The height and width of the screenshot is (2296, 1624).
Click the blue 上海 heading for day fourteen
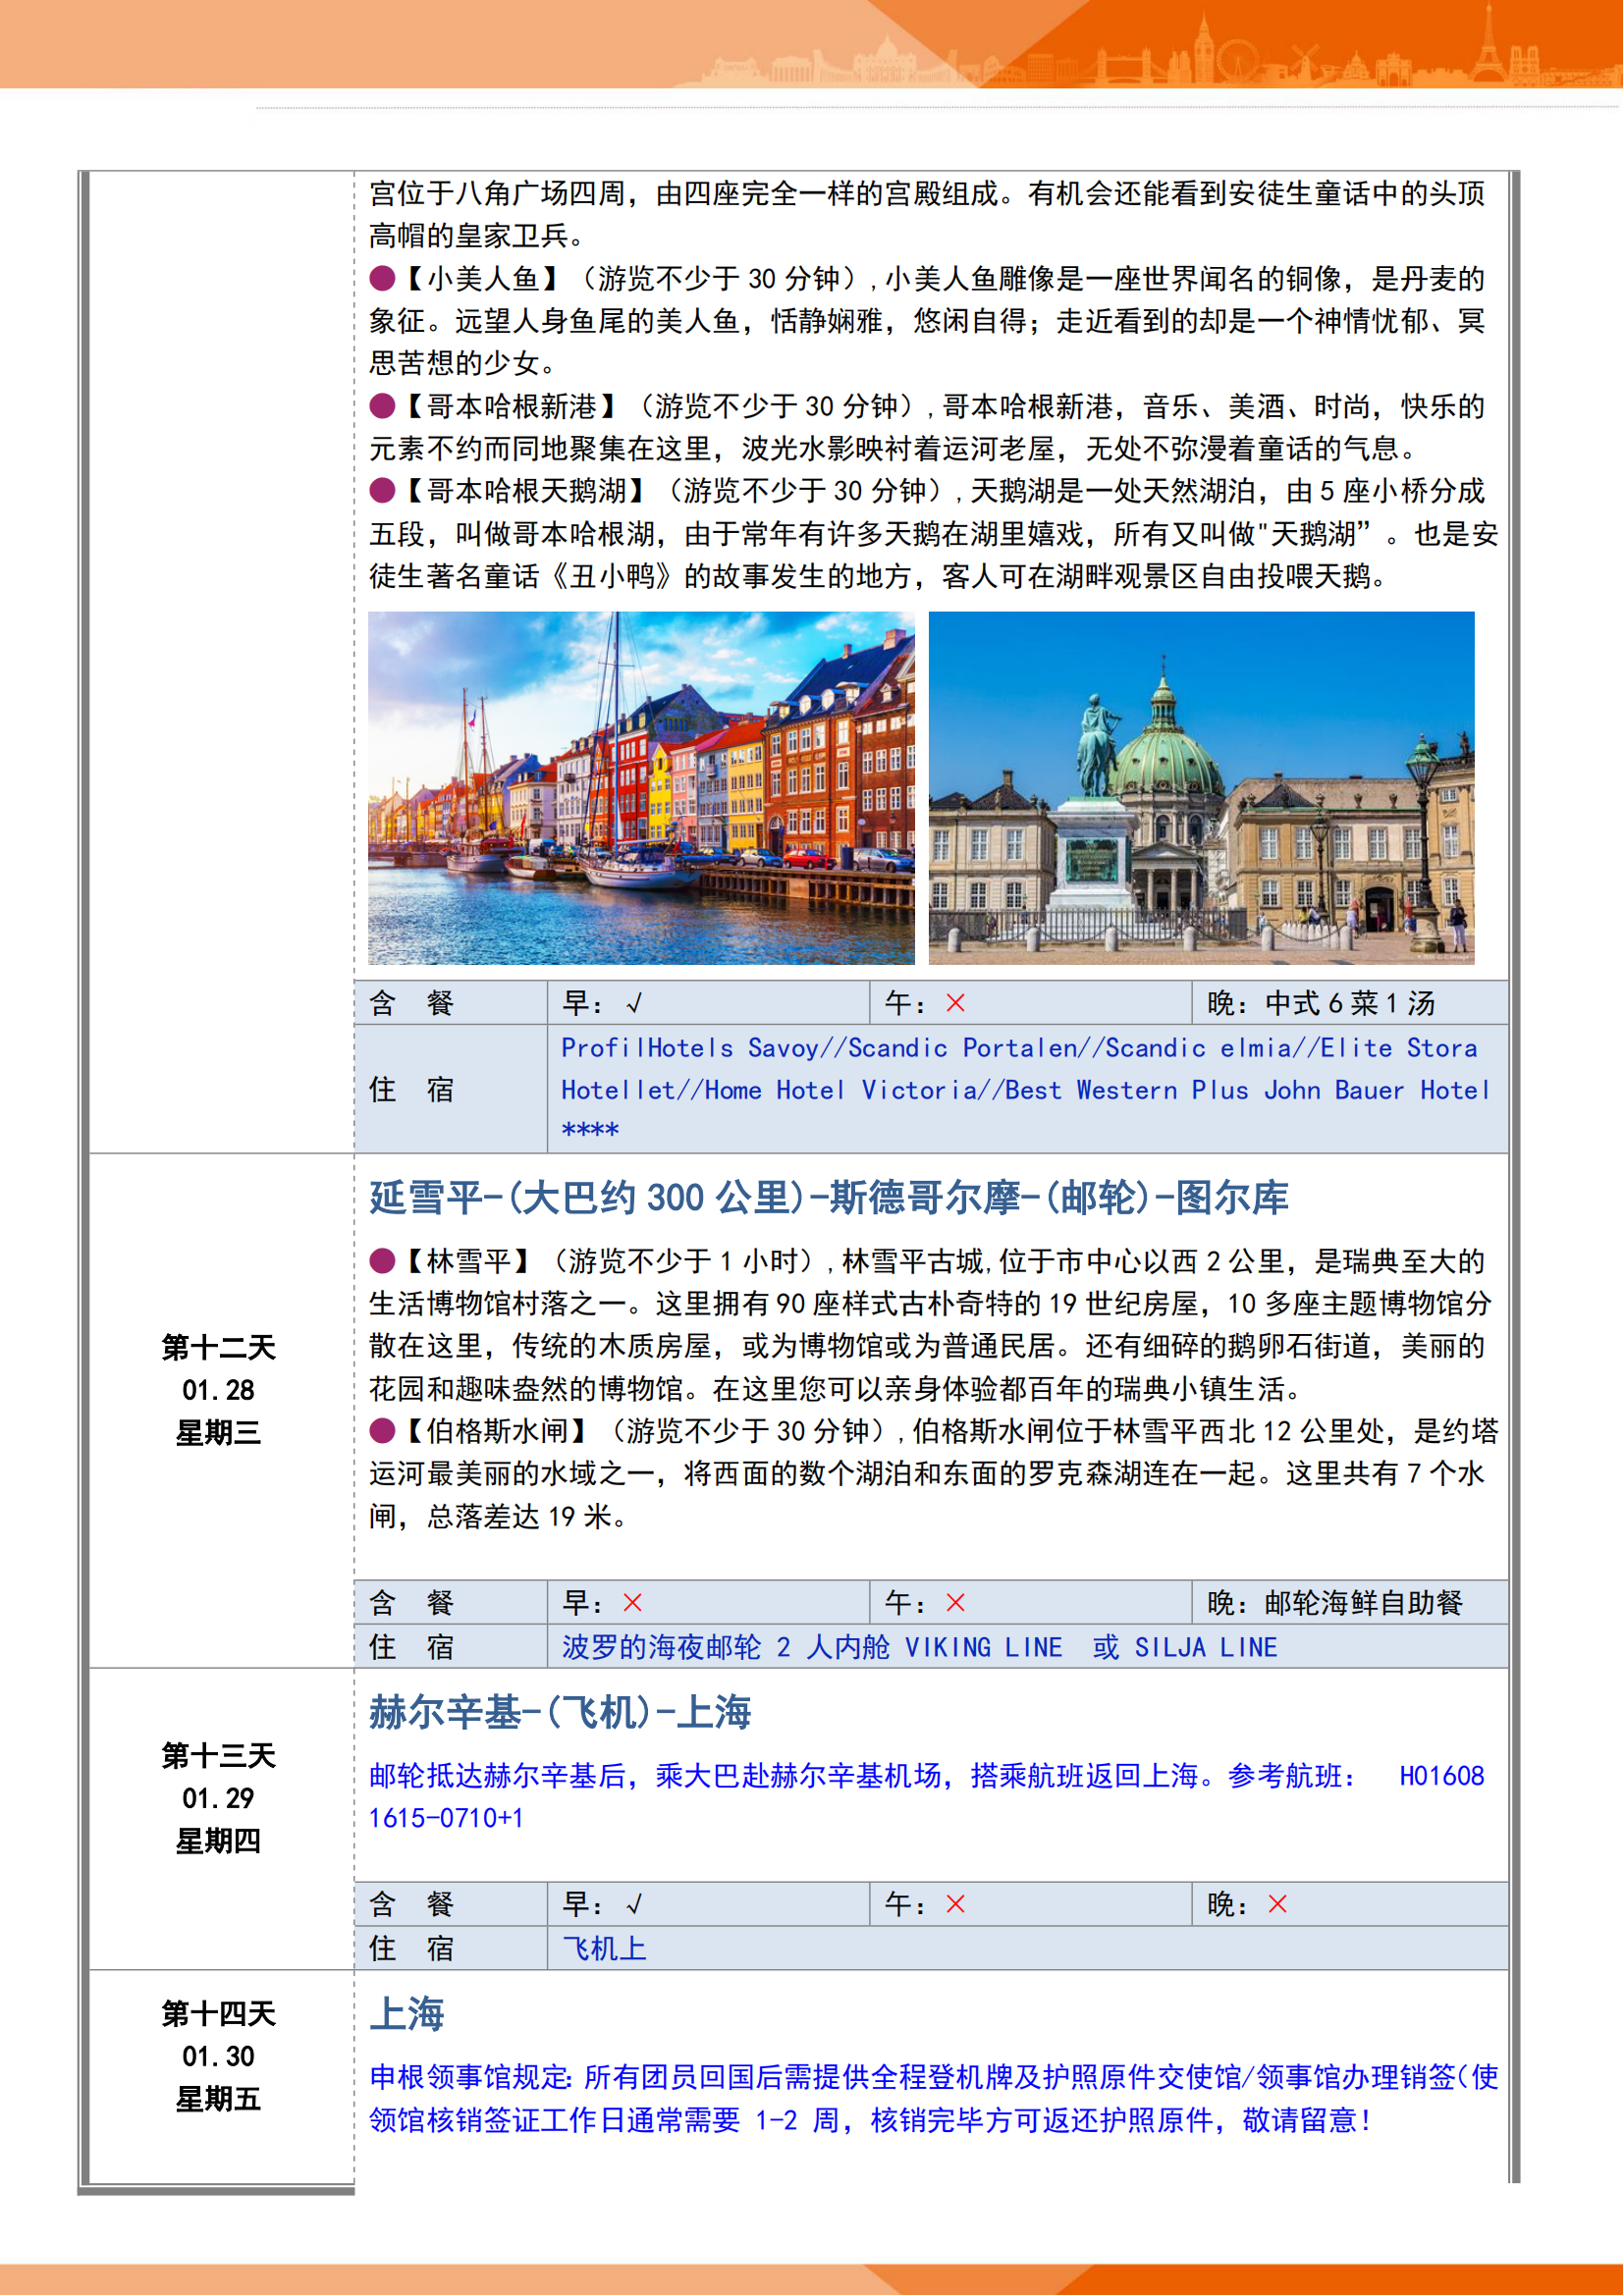pyautogui.click(x=407, y=2014)
